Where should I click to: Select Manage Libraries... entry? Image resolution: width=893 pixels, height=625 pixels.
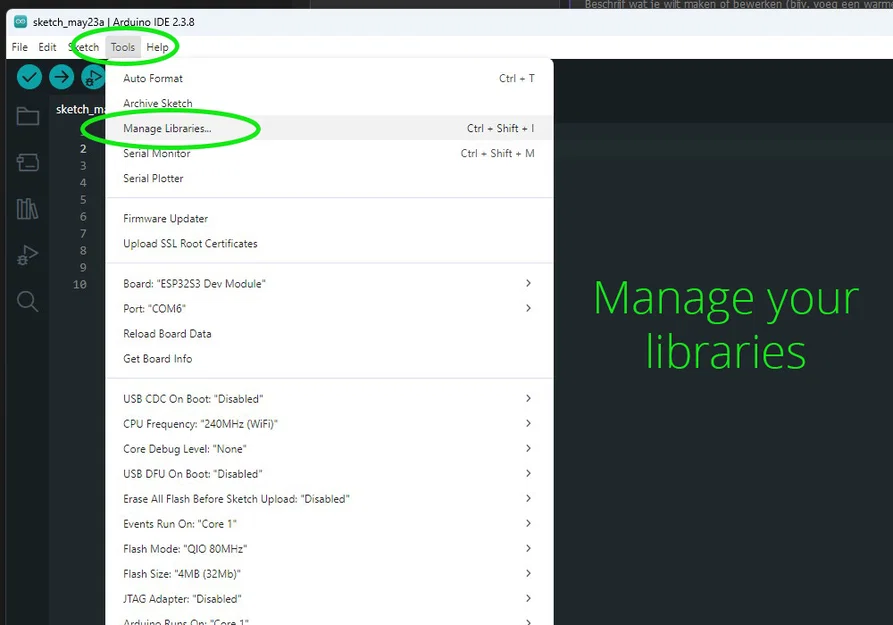pos(329,128)
